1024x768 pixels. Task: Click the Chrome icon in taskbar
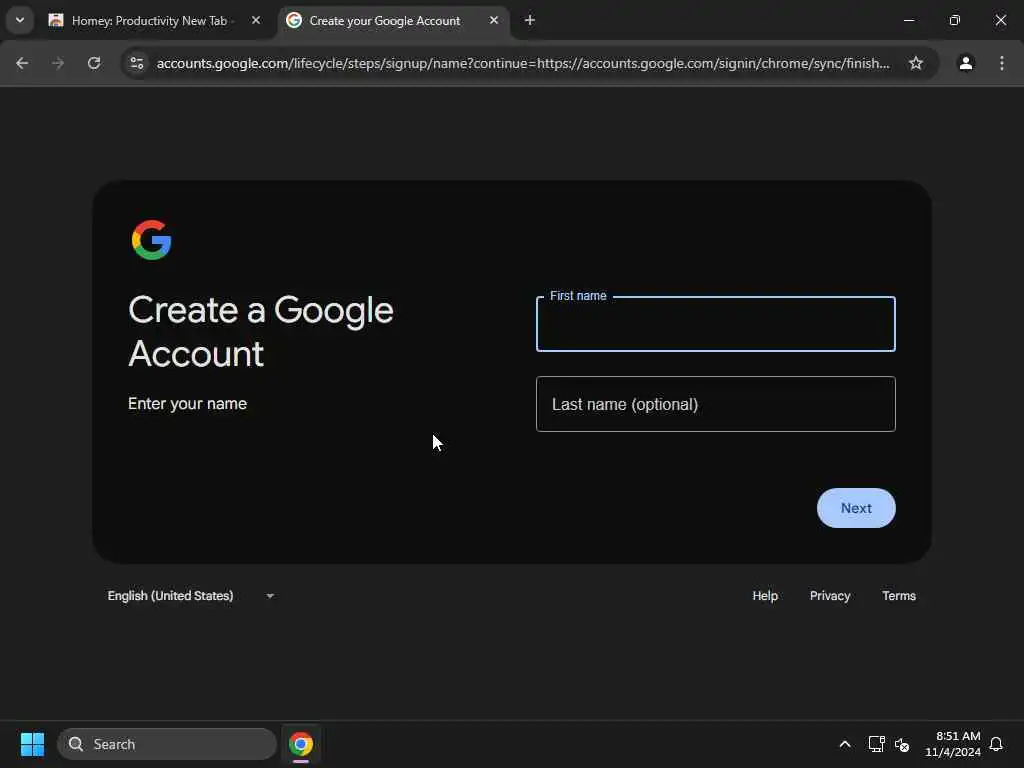pos(301,744)
